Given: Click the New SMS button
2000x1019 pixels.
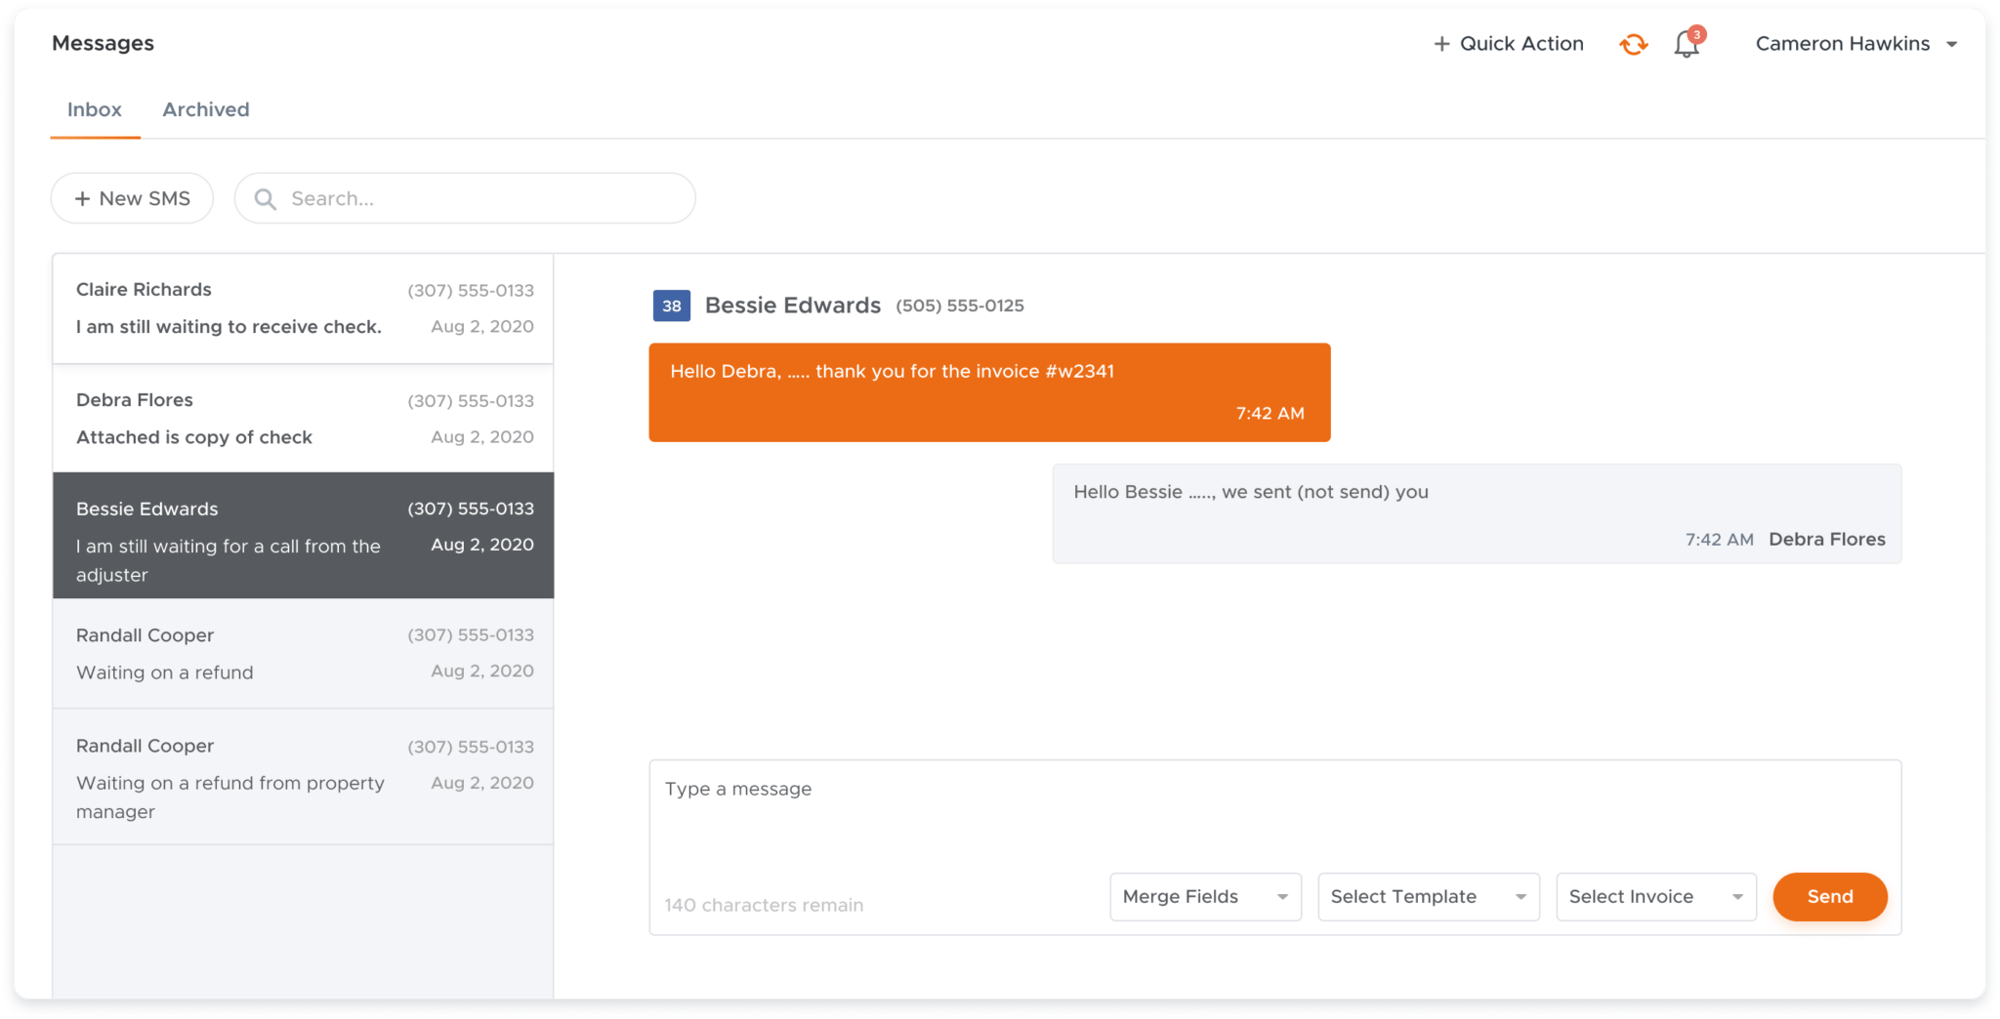Looking at the screenshot, I should click(132, 198).
